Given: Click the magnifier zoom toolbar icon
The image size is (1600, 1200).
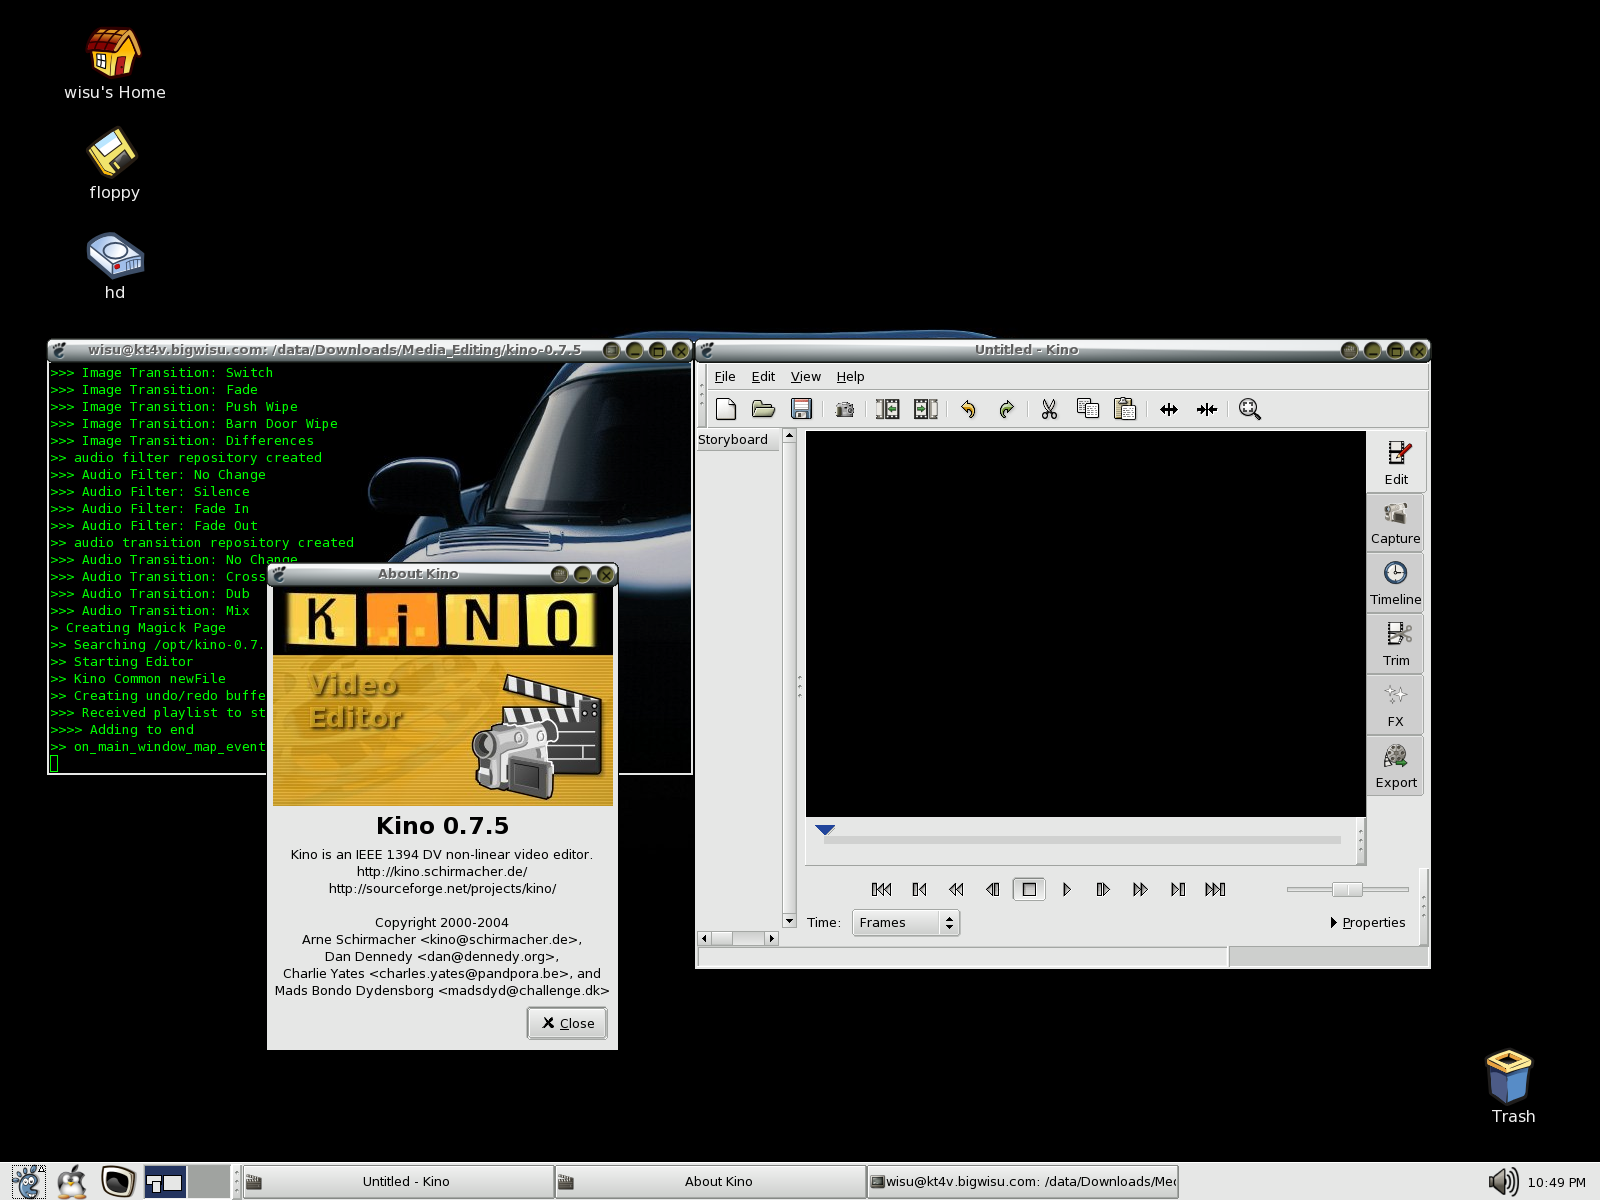Looking at the screenshot, I should [x=1250, y=409].
